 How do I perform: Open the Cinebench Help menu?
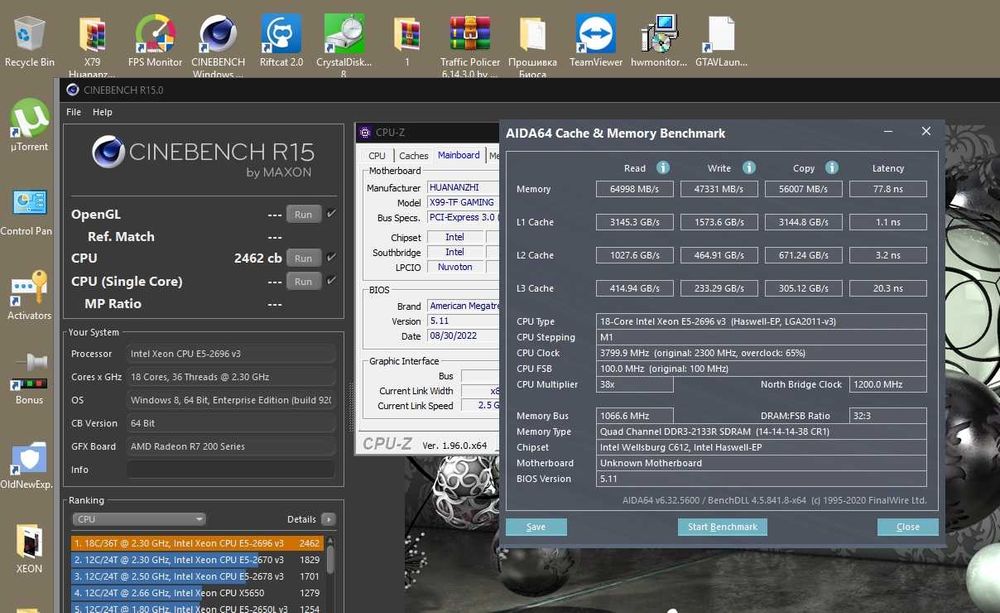(x=102, y=112)
